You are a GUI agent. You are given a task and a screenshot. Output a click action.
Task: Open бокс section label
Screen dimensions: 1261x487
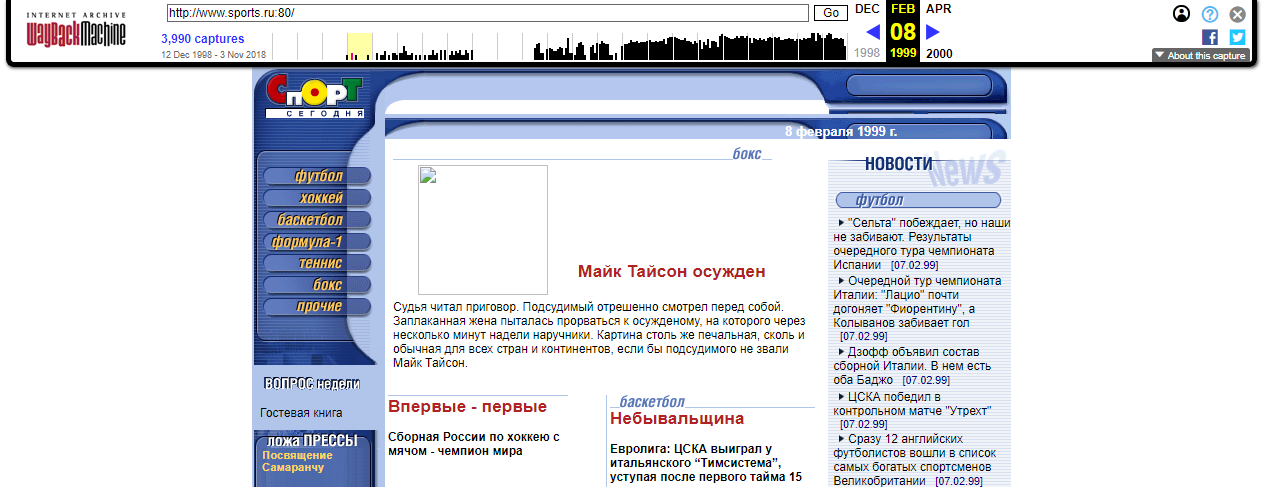click(747, 153)
